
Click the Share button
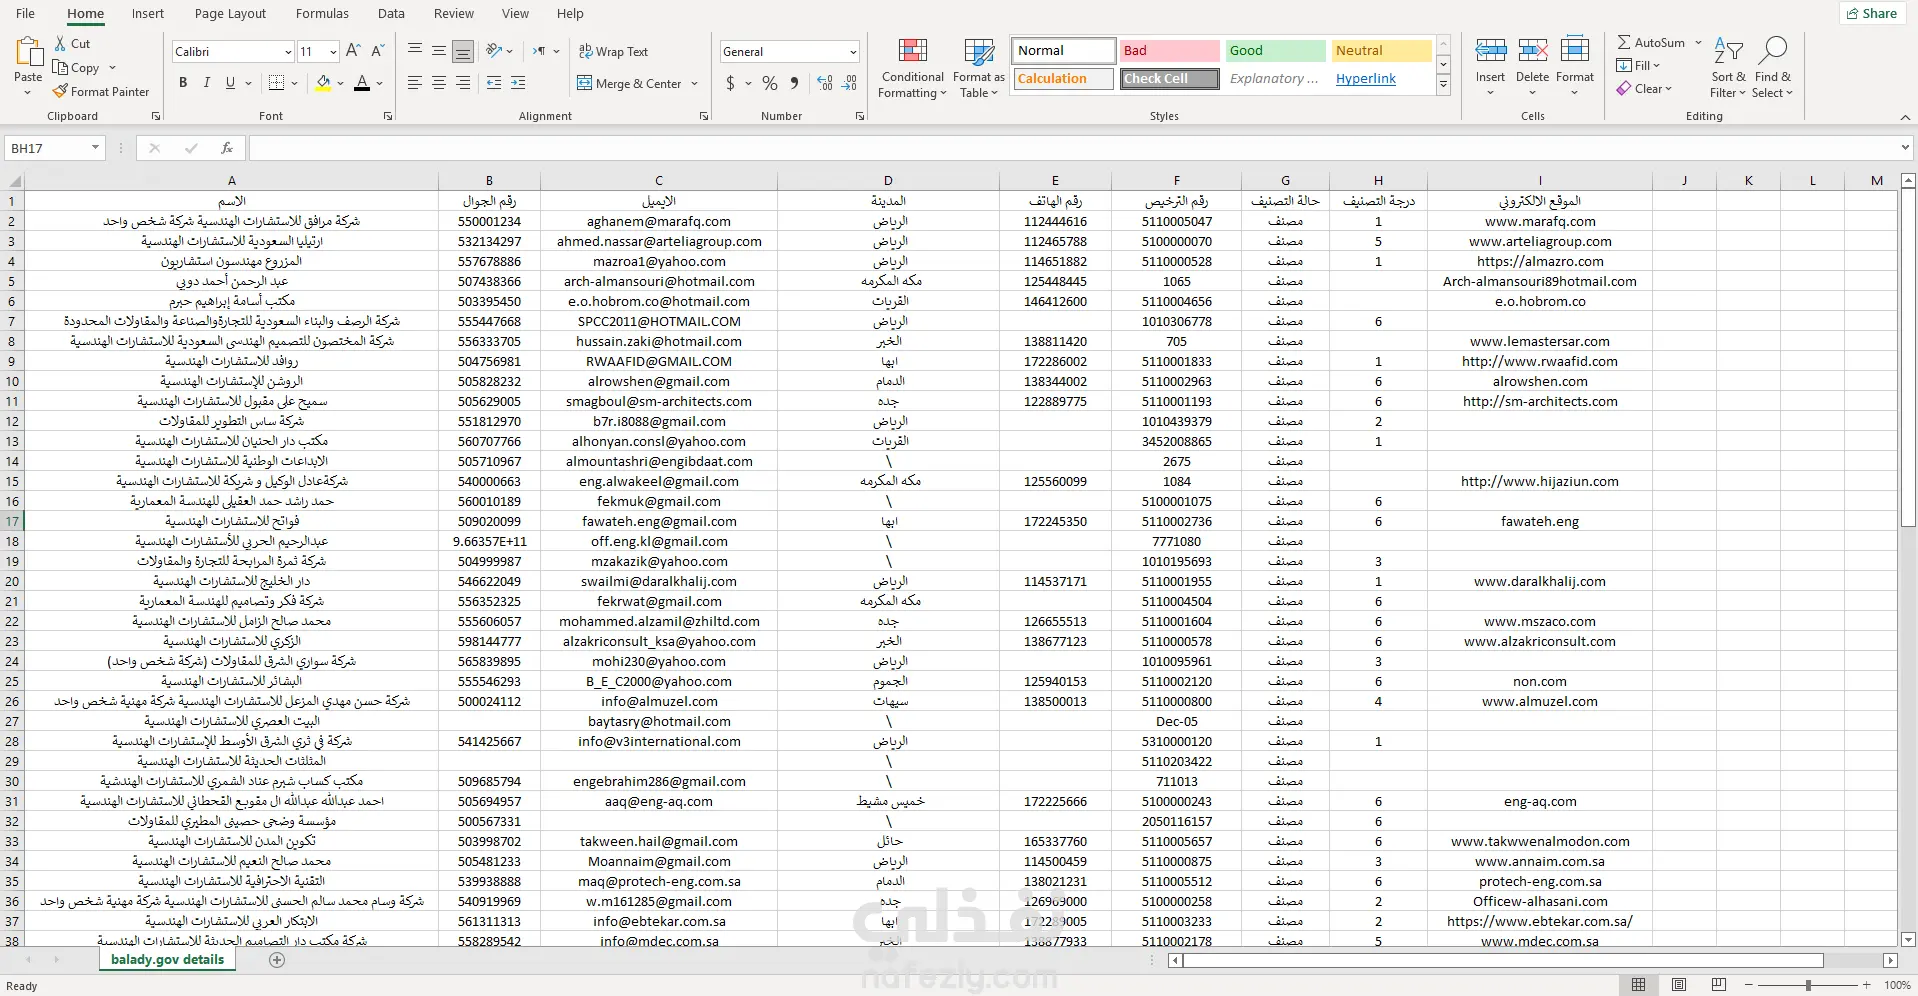(1870, 14)
